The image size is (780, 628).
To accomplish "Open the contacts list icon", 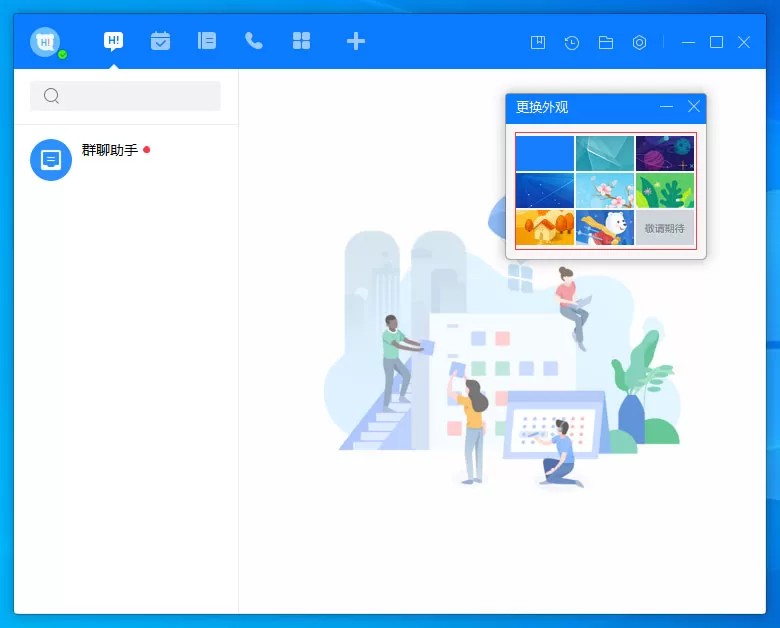I will click(206, 41).
